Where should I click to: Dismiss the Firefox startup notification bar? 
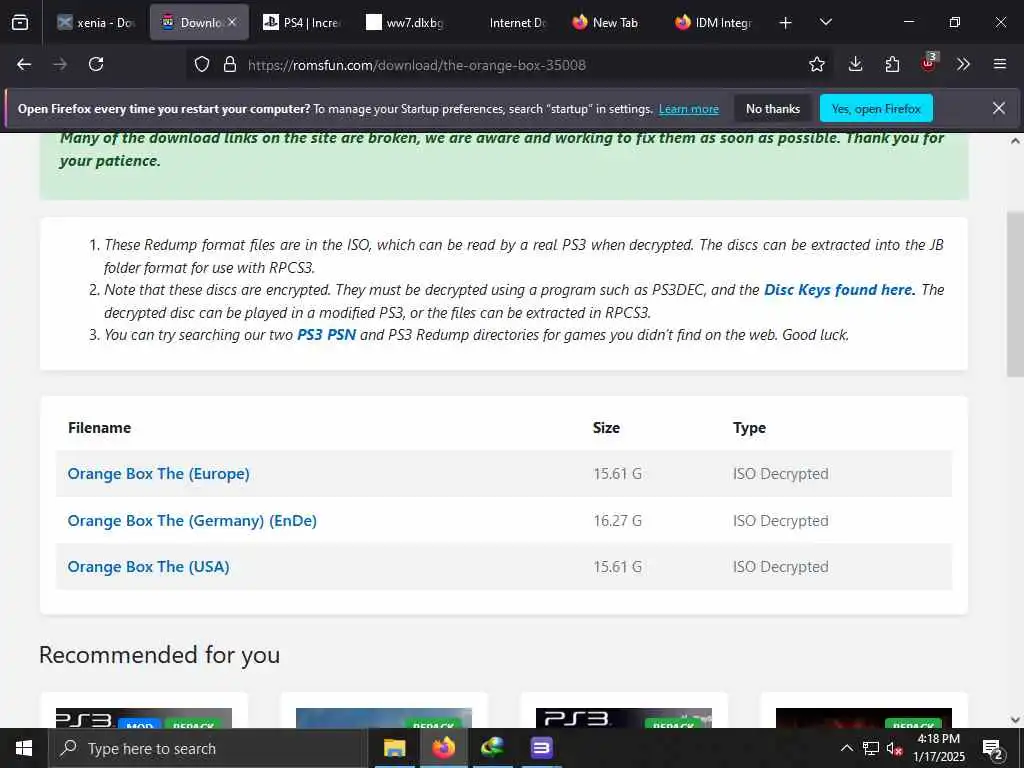coord(999,108)
